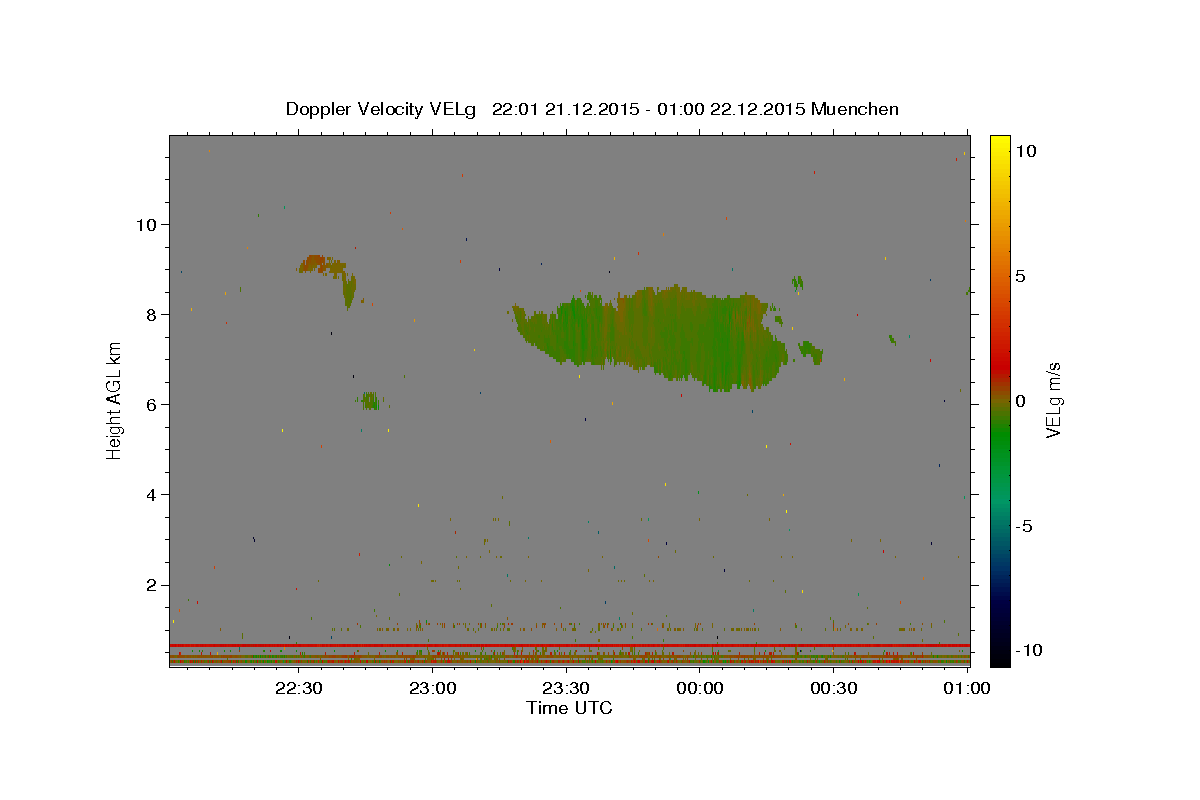Click the 'VELg m/s' colorbar label
The height and width of the screenshot is (800, 1200).
1053,401
